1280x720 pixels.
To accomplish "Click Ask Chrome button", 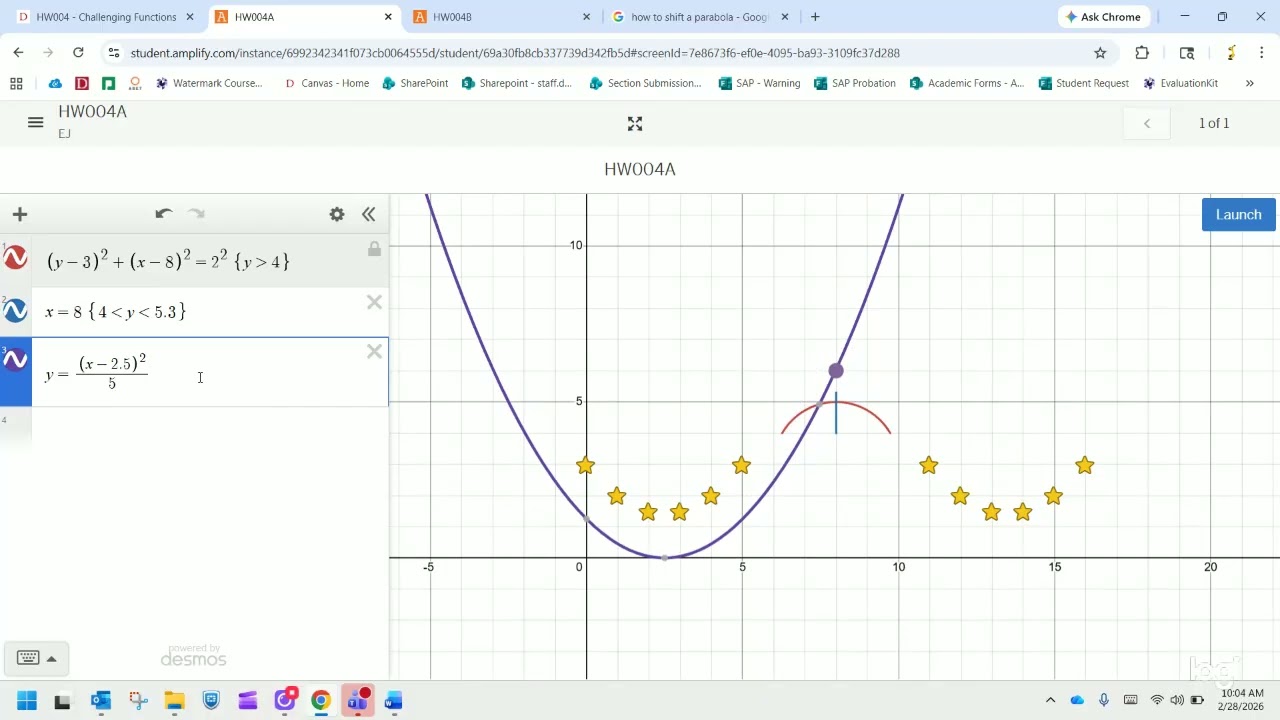I will tap(1103, 17).
